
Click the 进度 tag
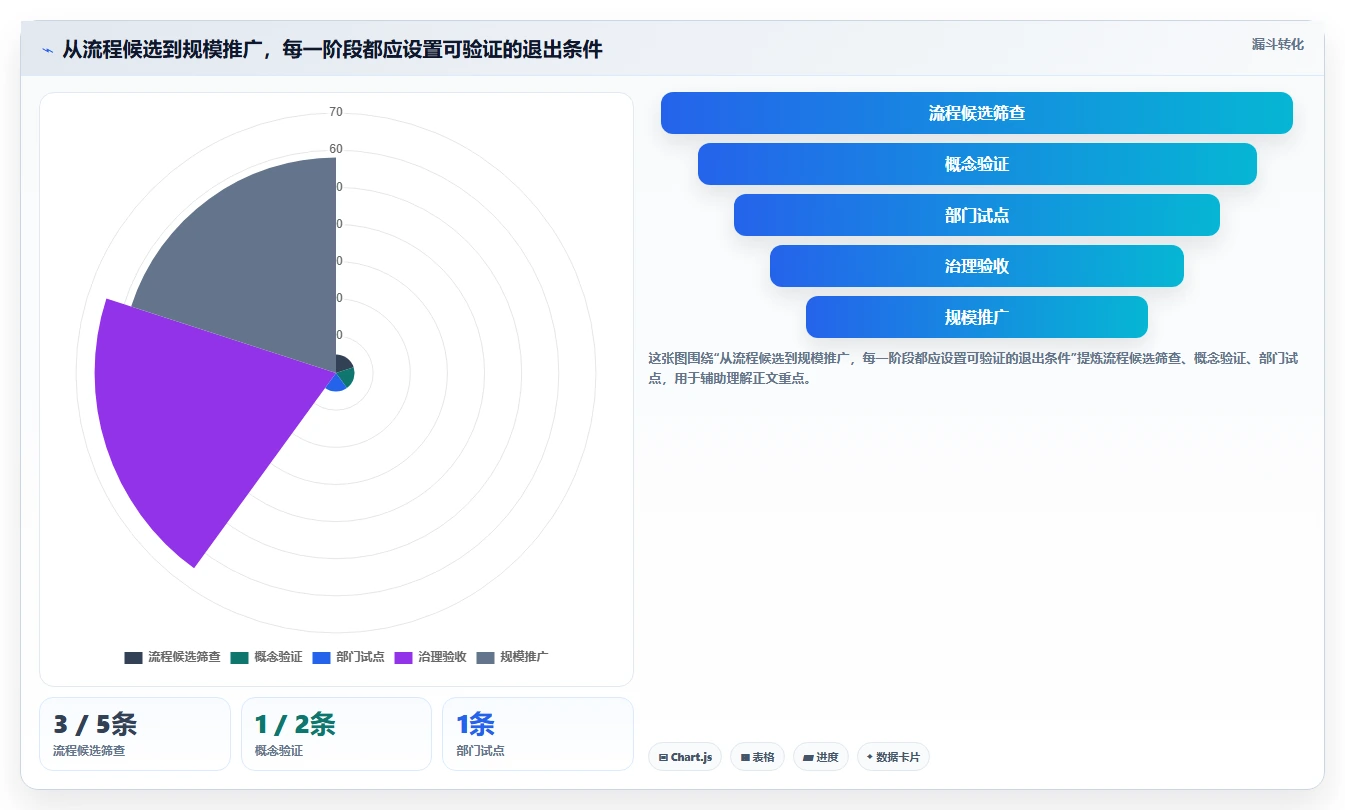tap(821, 757)
